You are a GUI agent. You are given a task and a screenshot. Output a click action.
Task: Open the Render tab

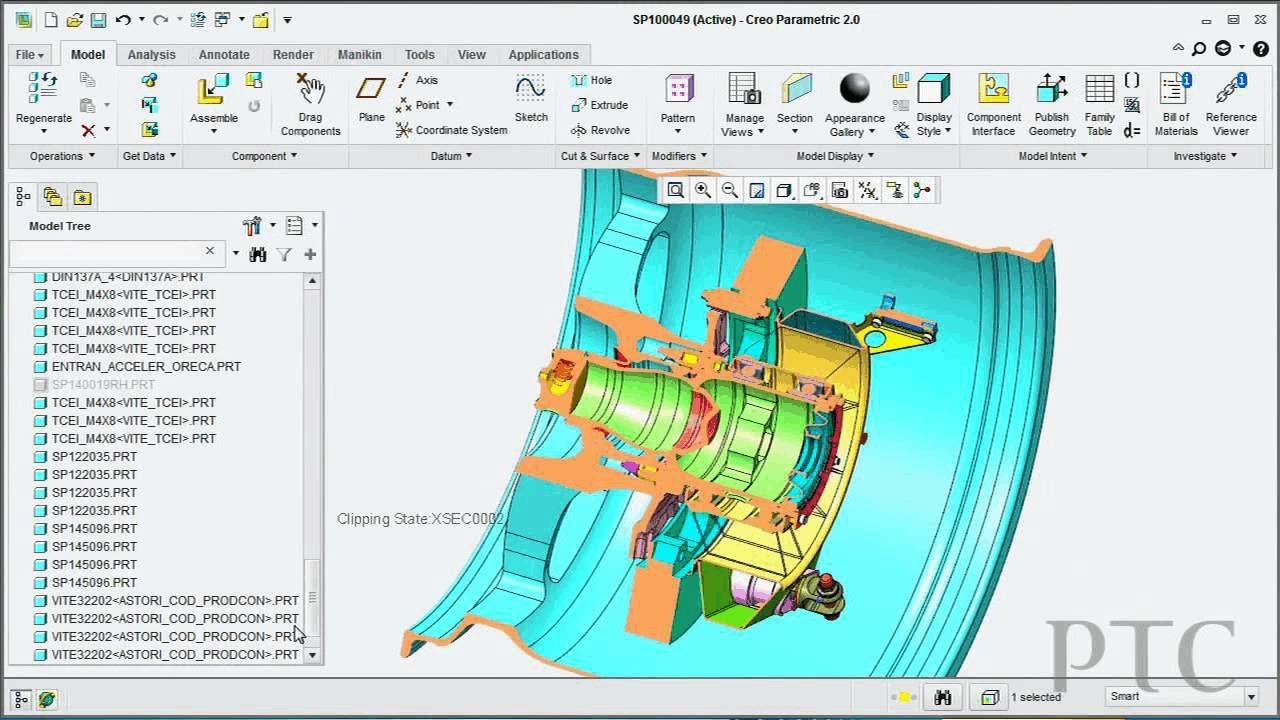click(293, 55)
